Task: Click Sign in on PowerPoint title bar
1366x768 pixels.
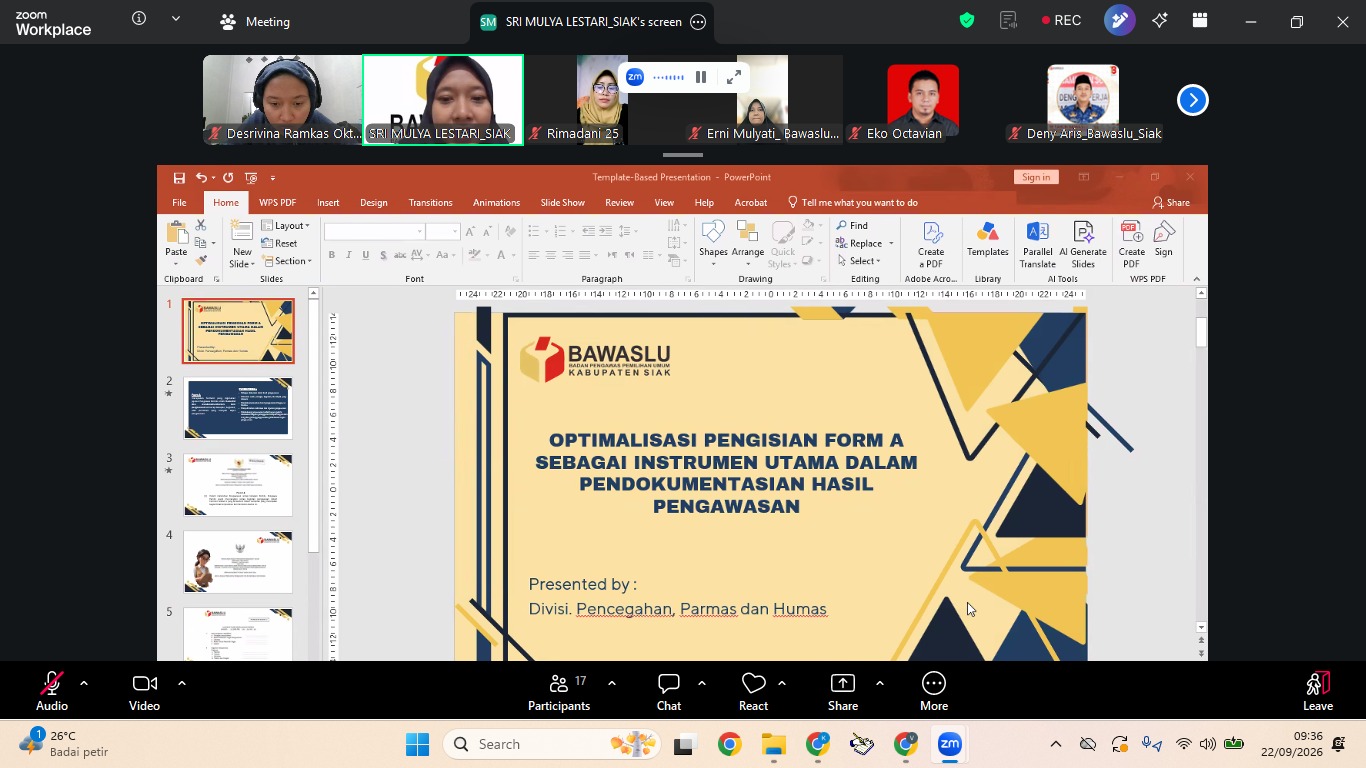Action: point(1036,177)
